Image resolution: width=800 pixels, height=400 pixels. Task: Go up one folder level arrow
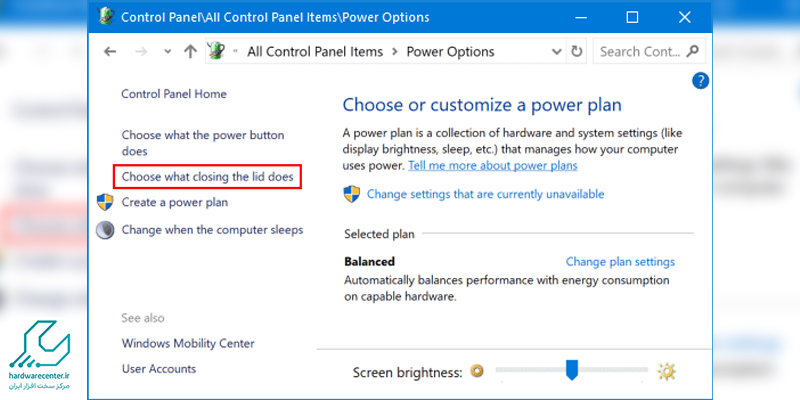[190, 51]
